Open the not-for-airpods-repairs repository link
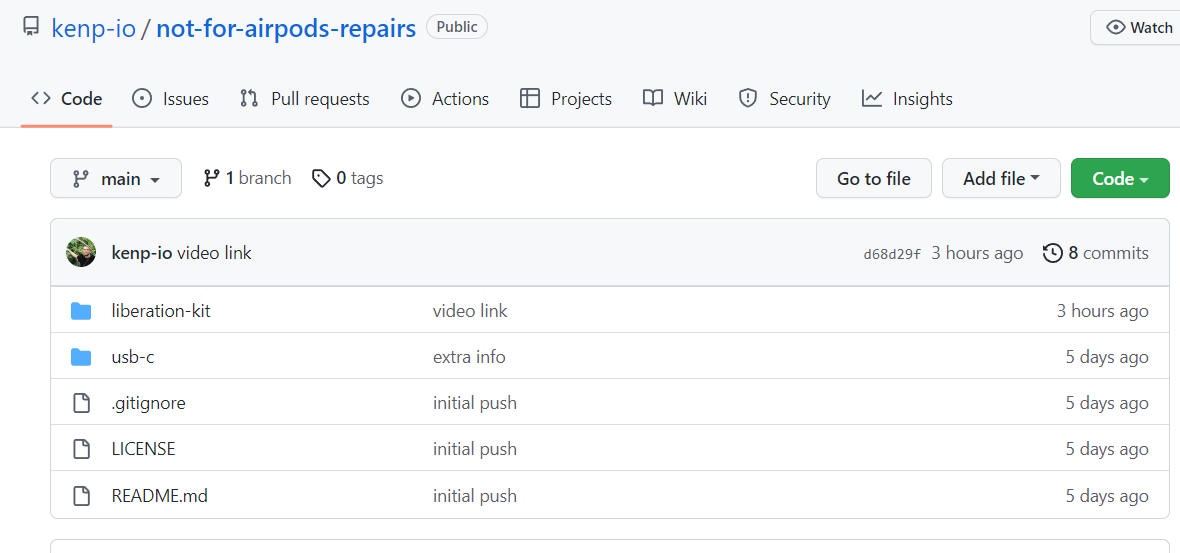Screen dimensions: 1180x553 [x=286, y=28]
